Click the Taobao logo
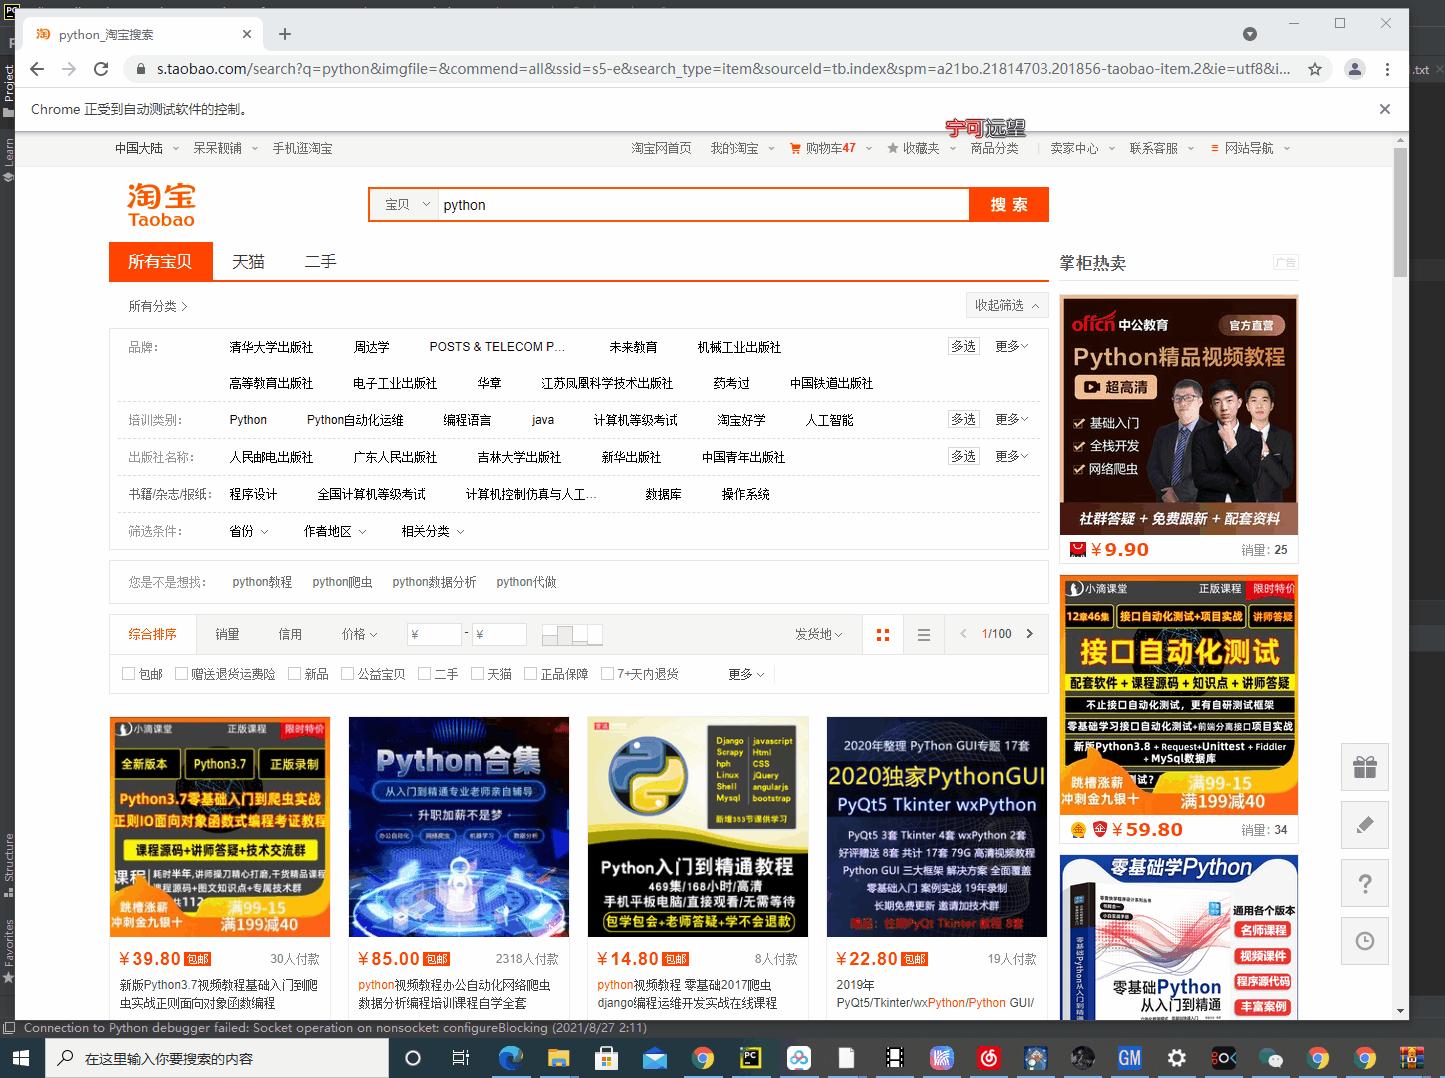 160,203
